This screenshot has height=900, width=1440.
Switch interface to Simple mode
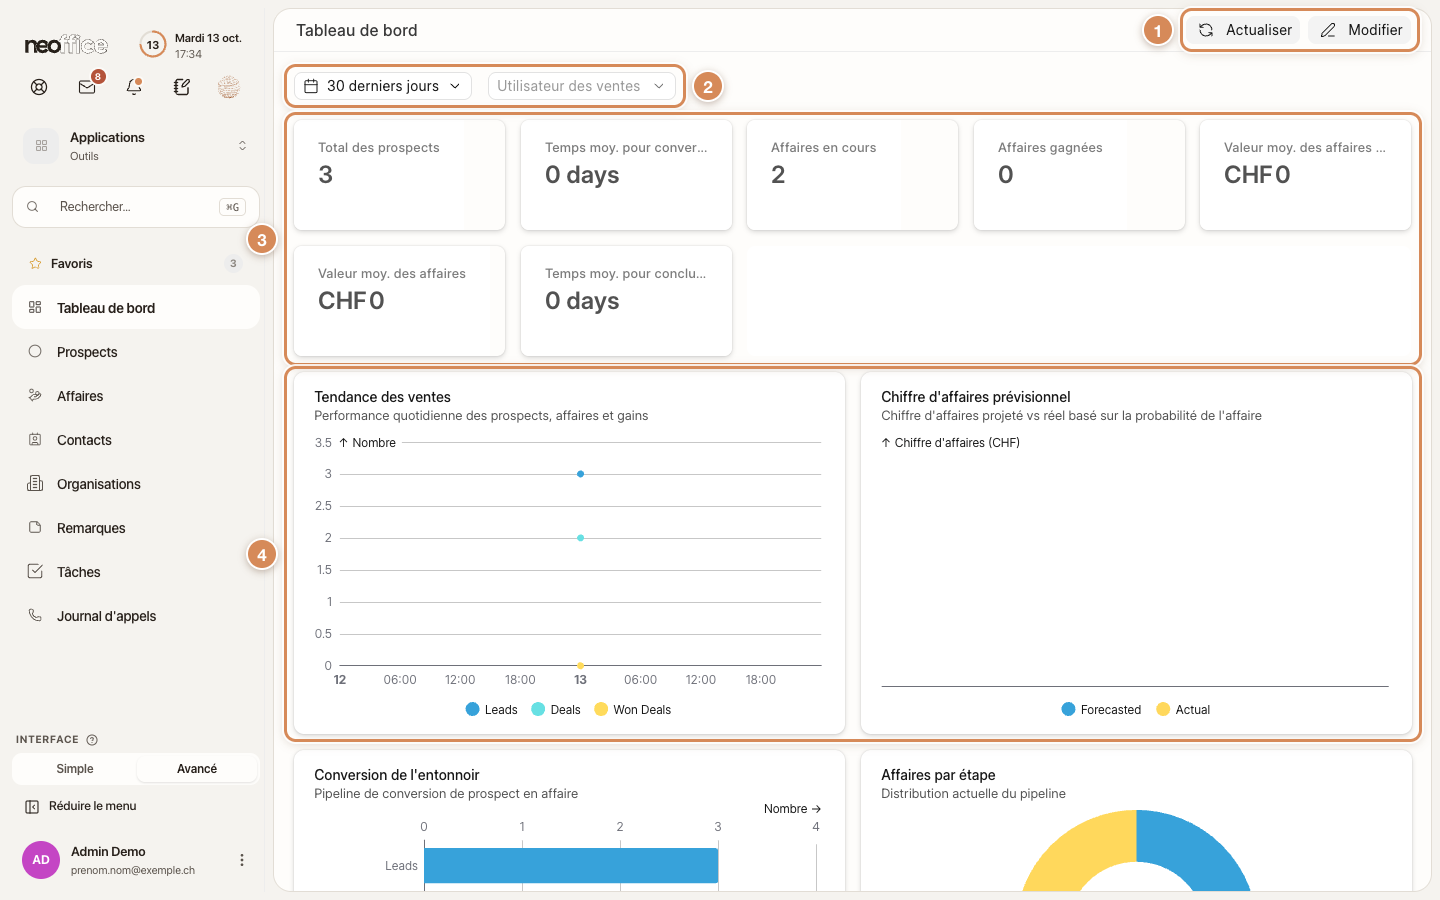(x=75, y=769)
